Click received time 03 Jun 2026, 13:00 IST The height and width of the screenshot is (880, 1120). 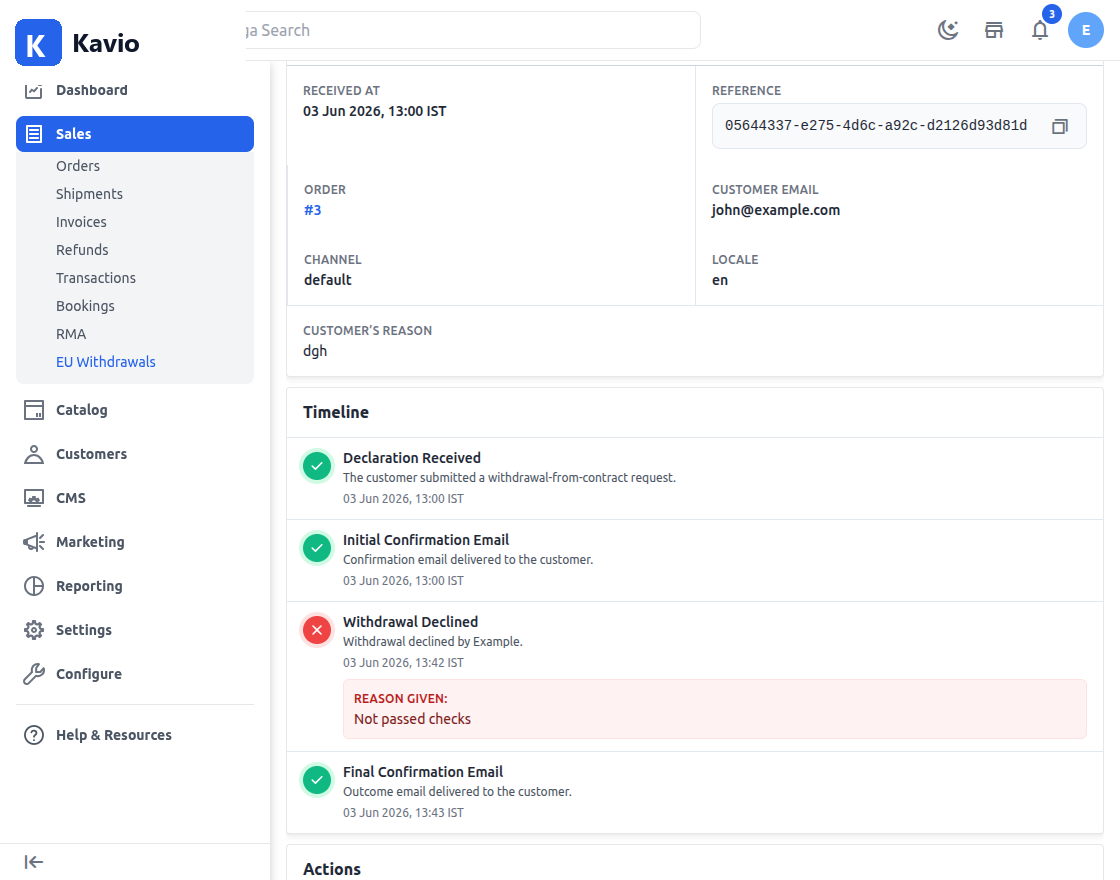374,111
